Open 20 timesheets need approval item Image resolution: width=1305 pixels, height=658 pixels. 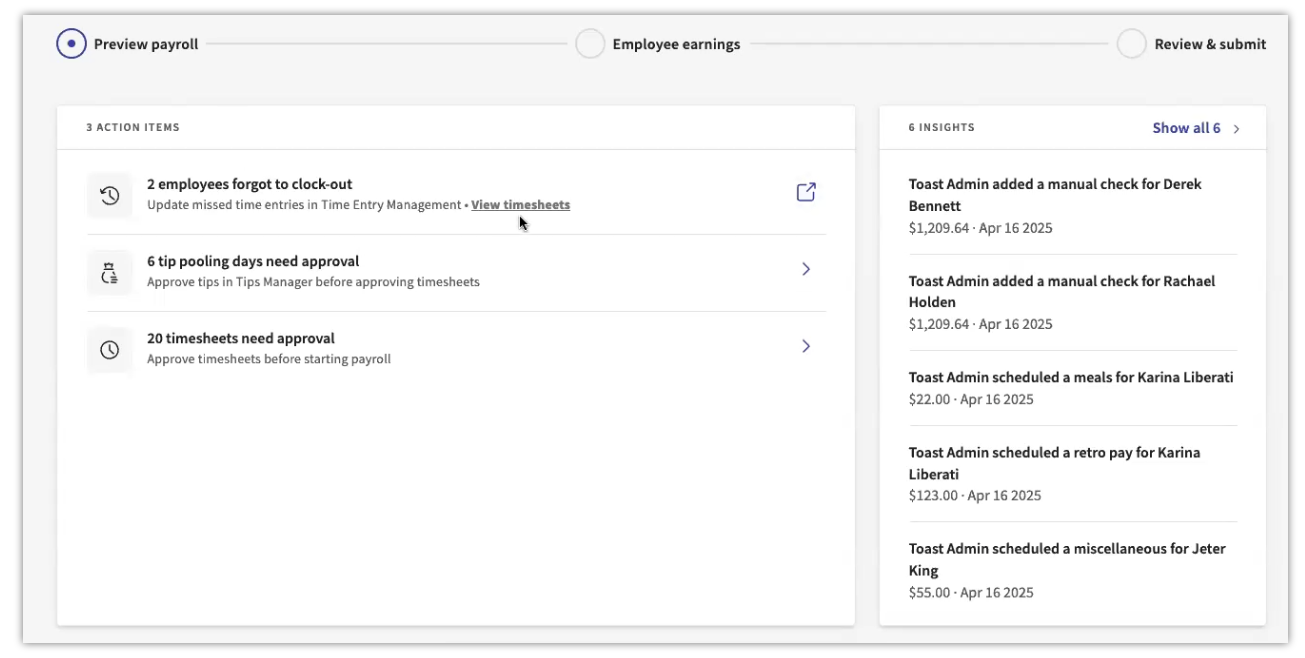241,338
